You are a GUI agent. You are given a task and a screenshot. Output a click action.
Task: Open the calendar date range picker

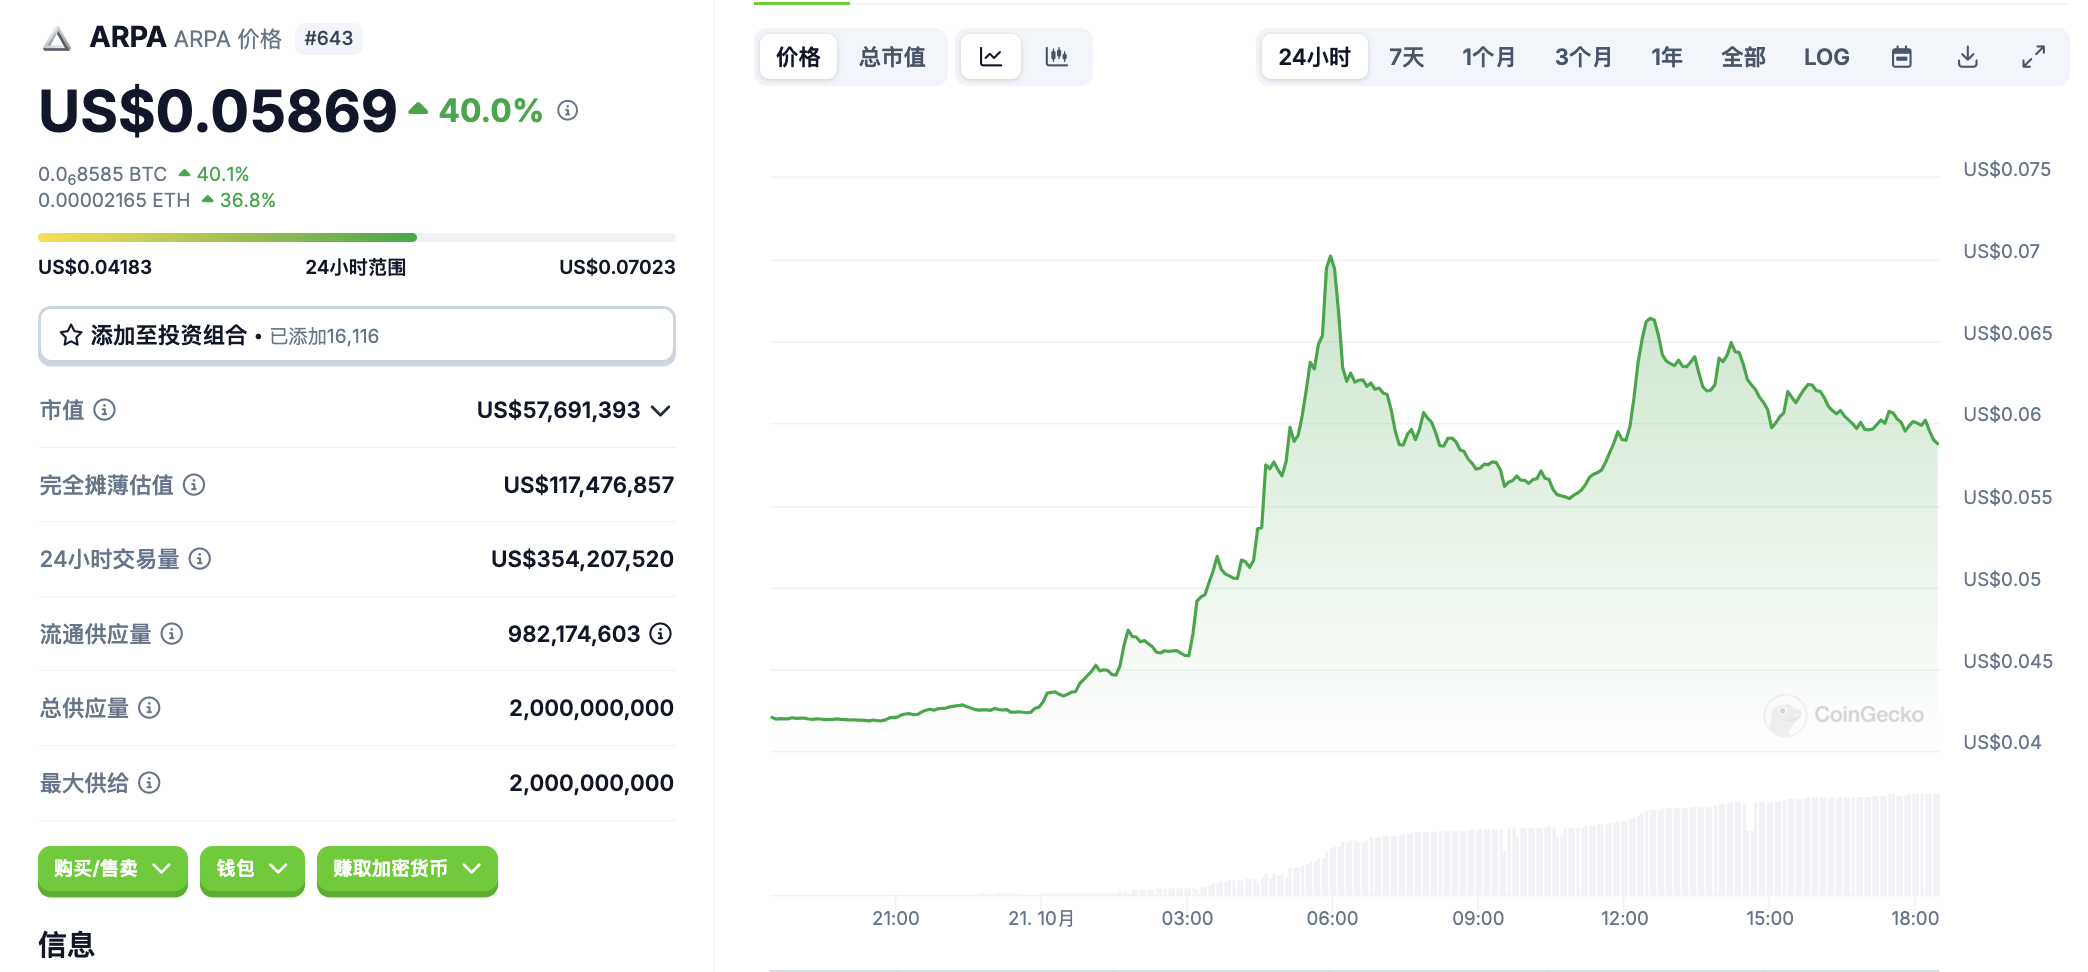[1901, 57]
